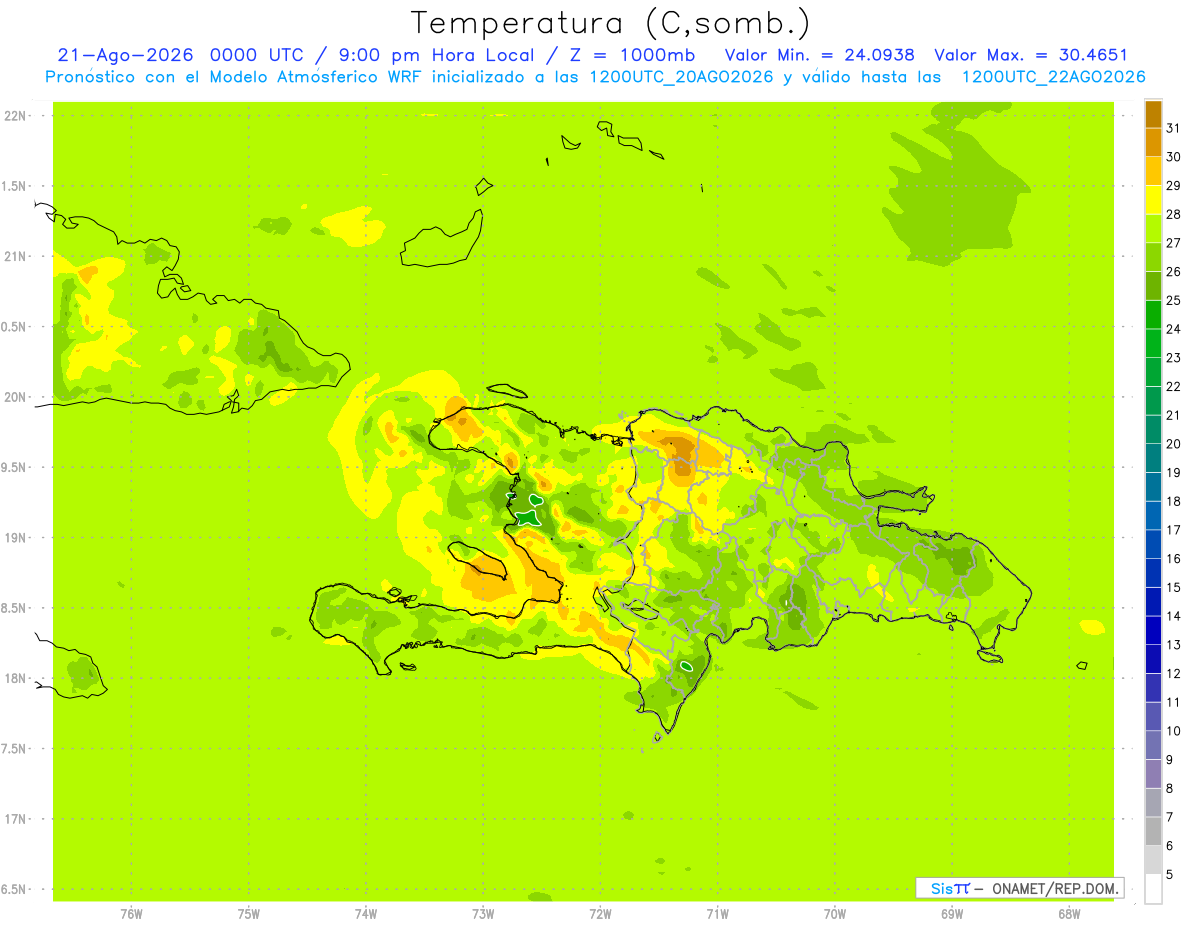Click the 'Temperatura (C,somb.)' map title

[x=610, y=23]
